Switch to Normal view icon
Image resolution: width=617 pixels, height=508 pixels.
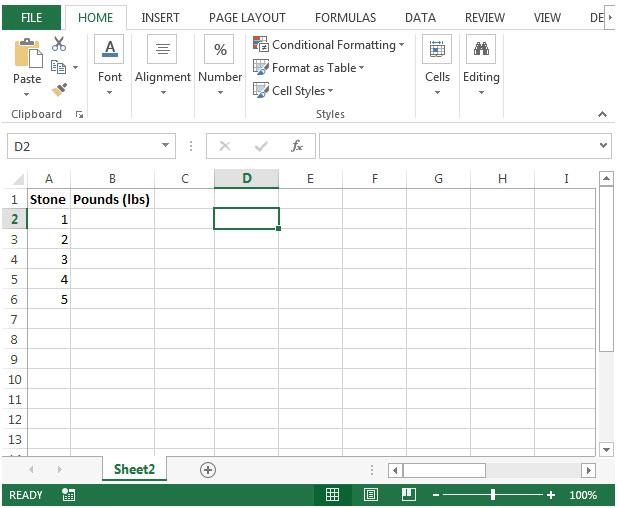tap(332, 495)
